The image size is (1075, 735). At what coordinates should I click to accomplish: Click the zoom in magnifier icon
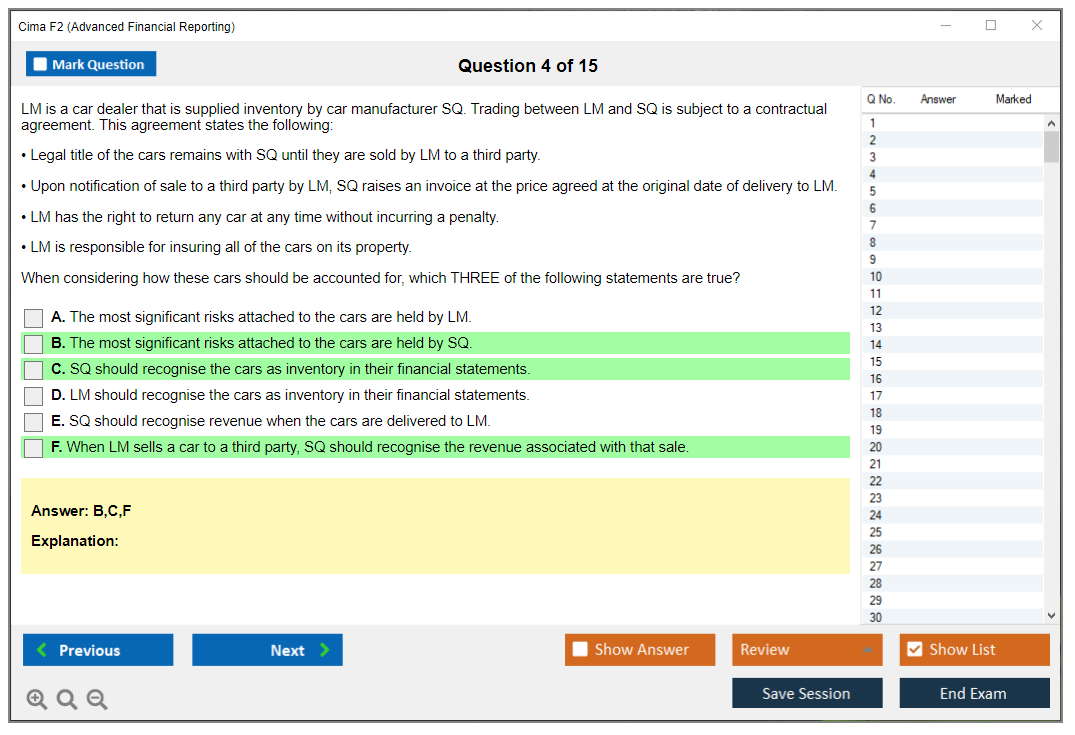(37, 700)
